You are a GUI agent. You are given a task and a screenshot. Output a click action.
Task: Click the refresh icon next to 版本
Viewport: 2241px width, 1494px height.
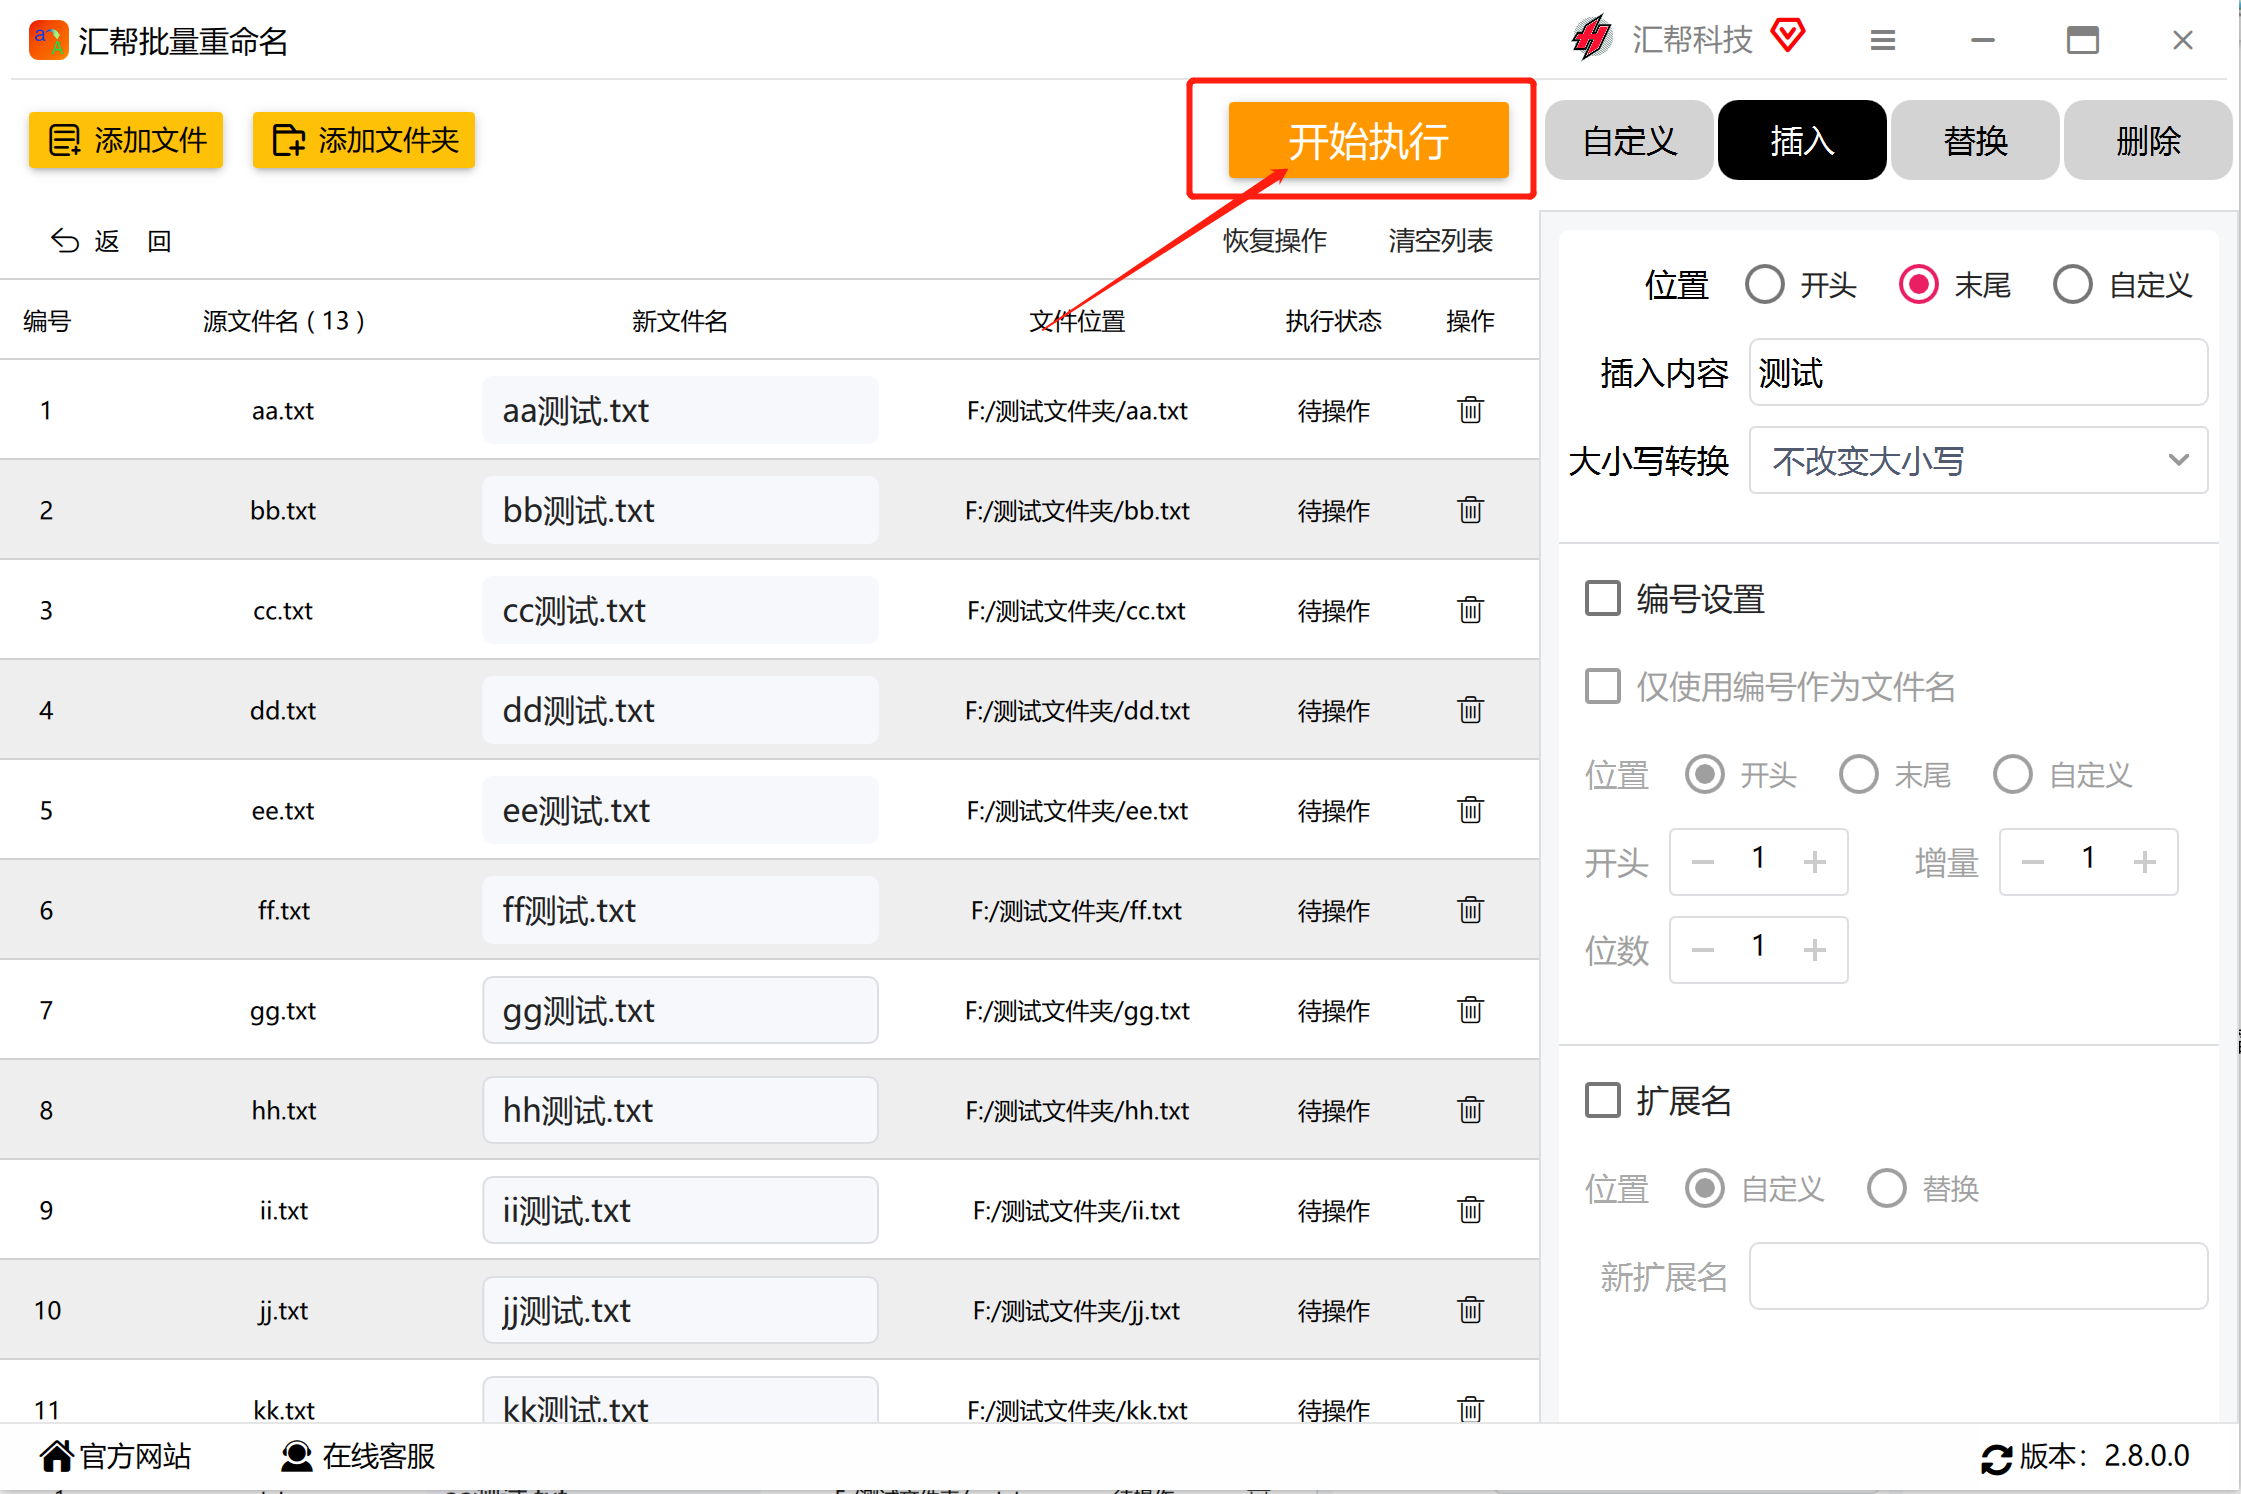[1996, 1459]
